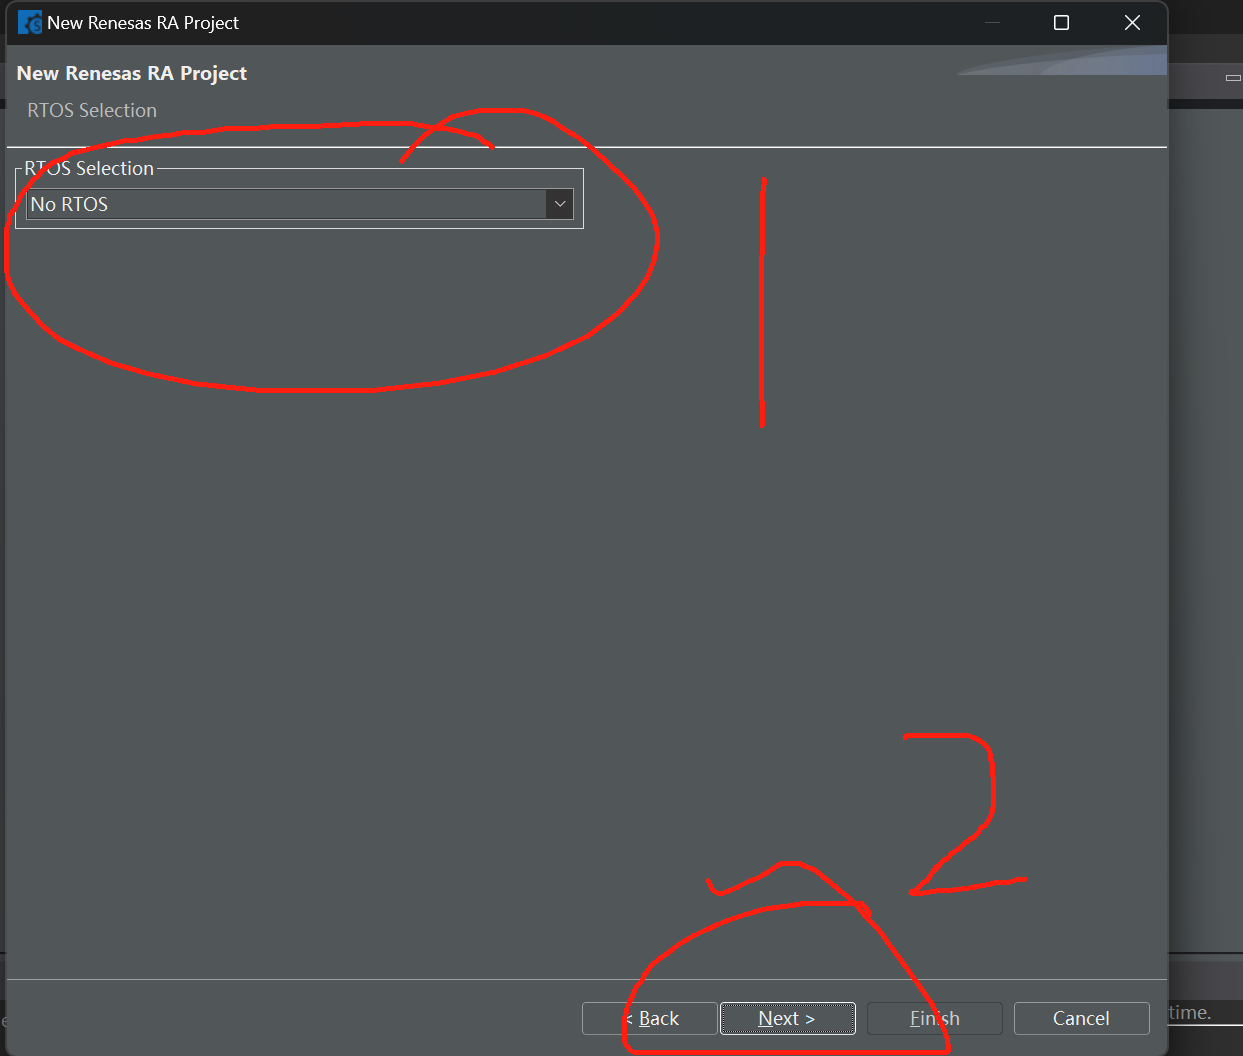Open the No RTOS selection dropdown
The width and height of the screenshot is (1243, 1056).
pyautogui.click(x=300, y=204)
